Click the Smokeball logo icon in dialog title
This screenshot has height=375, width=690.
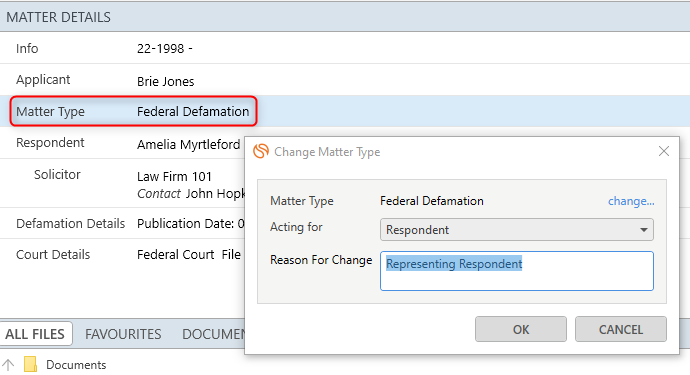(261, 151)
